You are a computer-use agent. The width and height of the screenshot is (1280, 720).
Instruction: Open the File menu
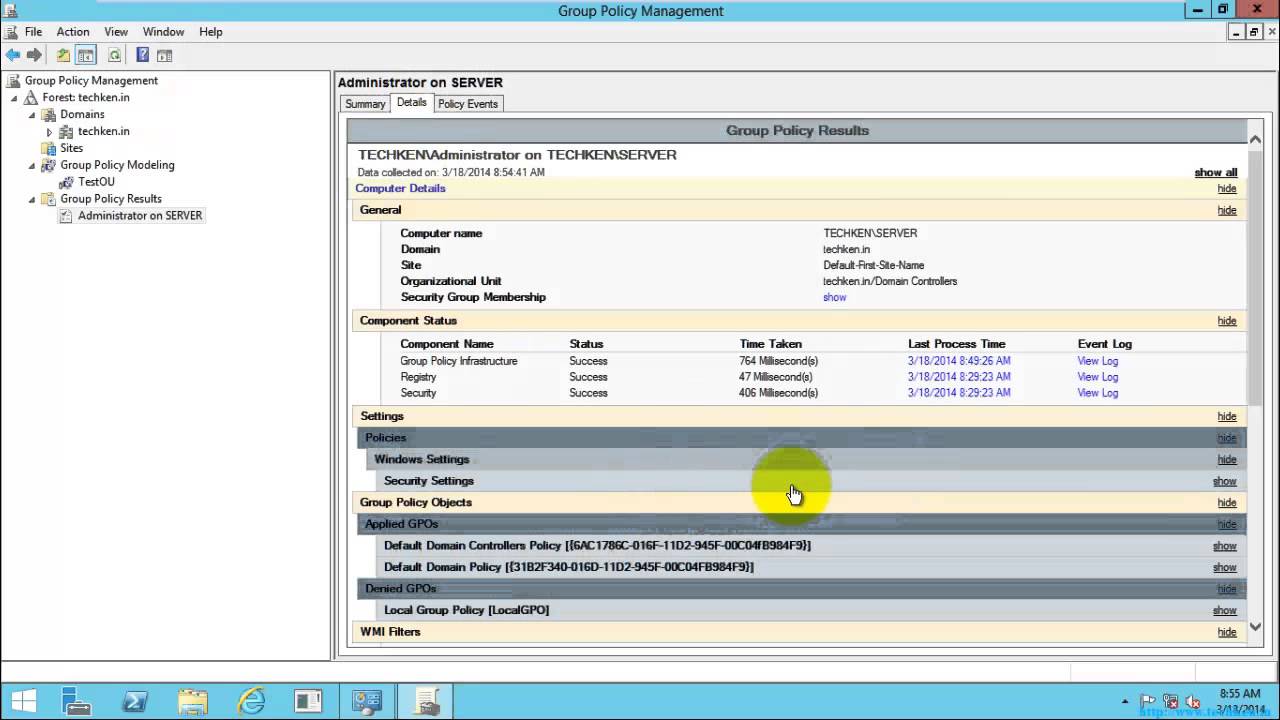tap(33, 32)
